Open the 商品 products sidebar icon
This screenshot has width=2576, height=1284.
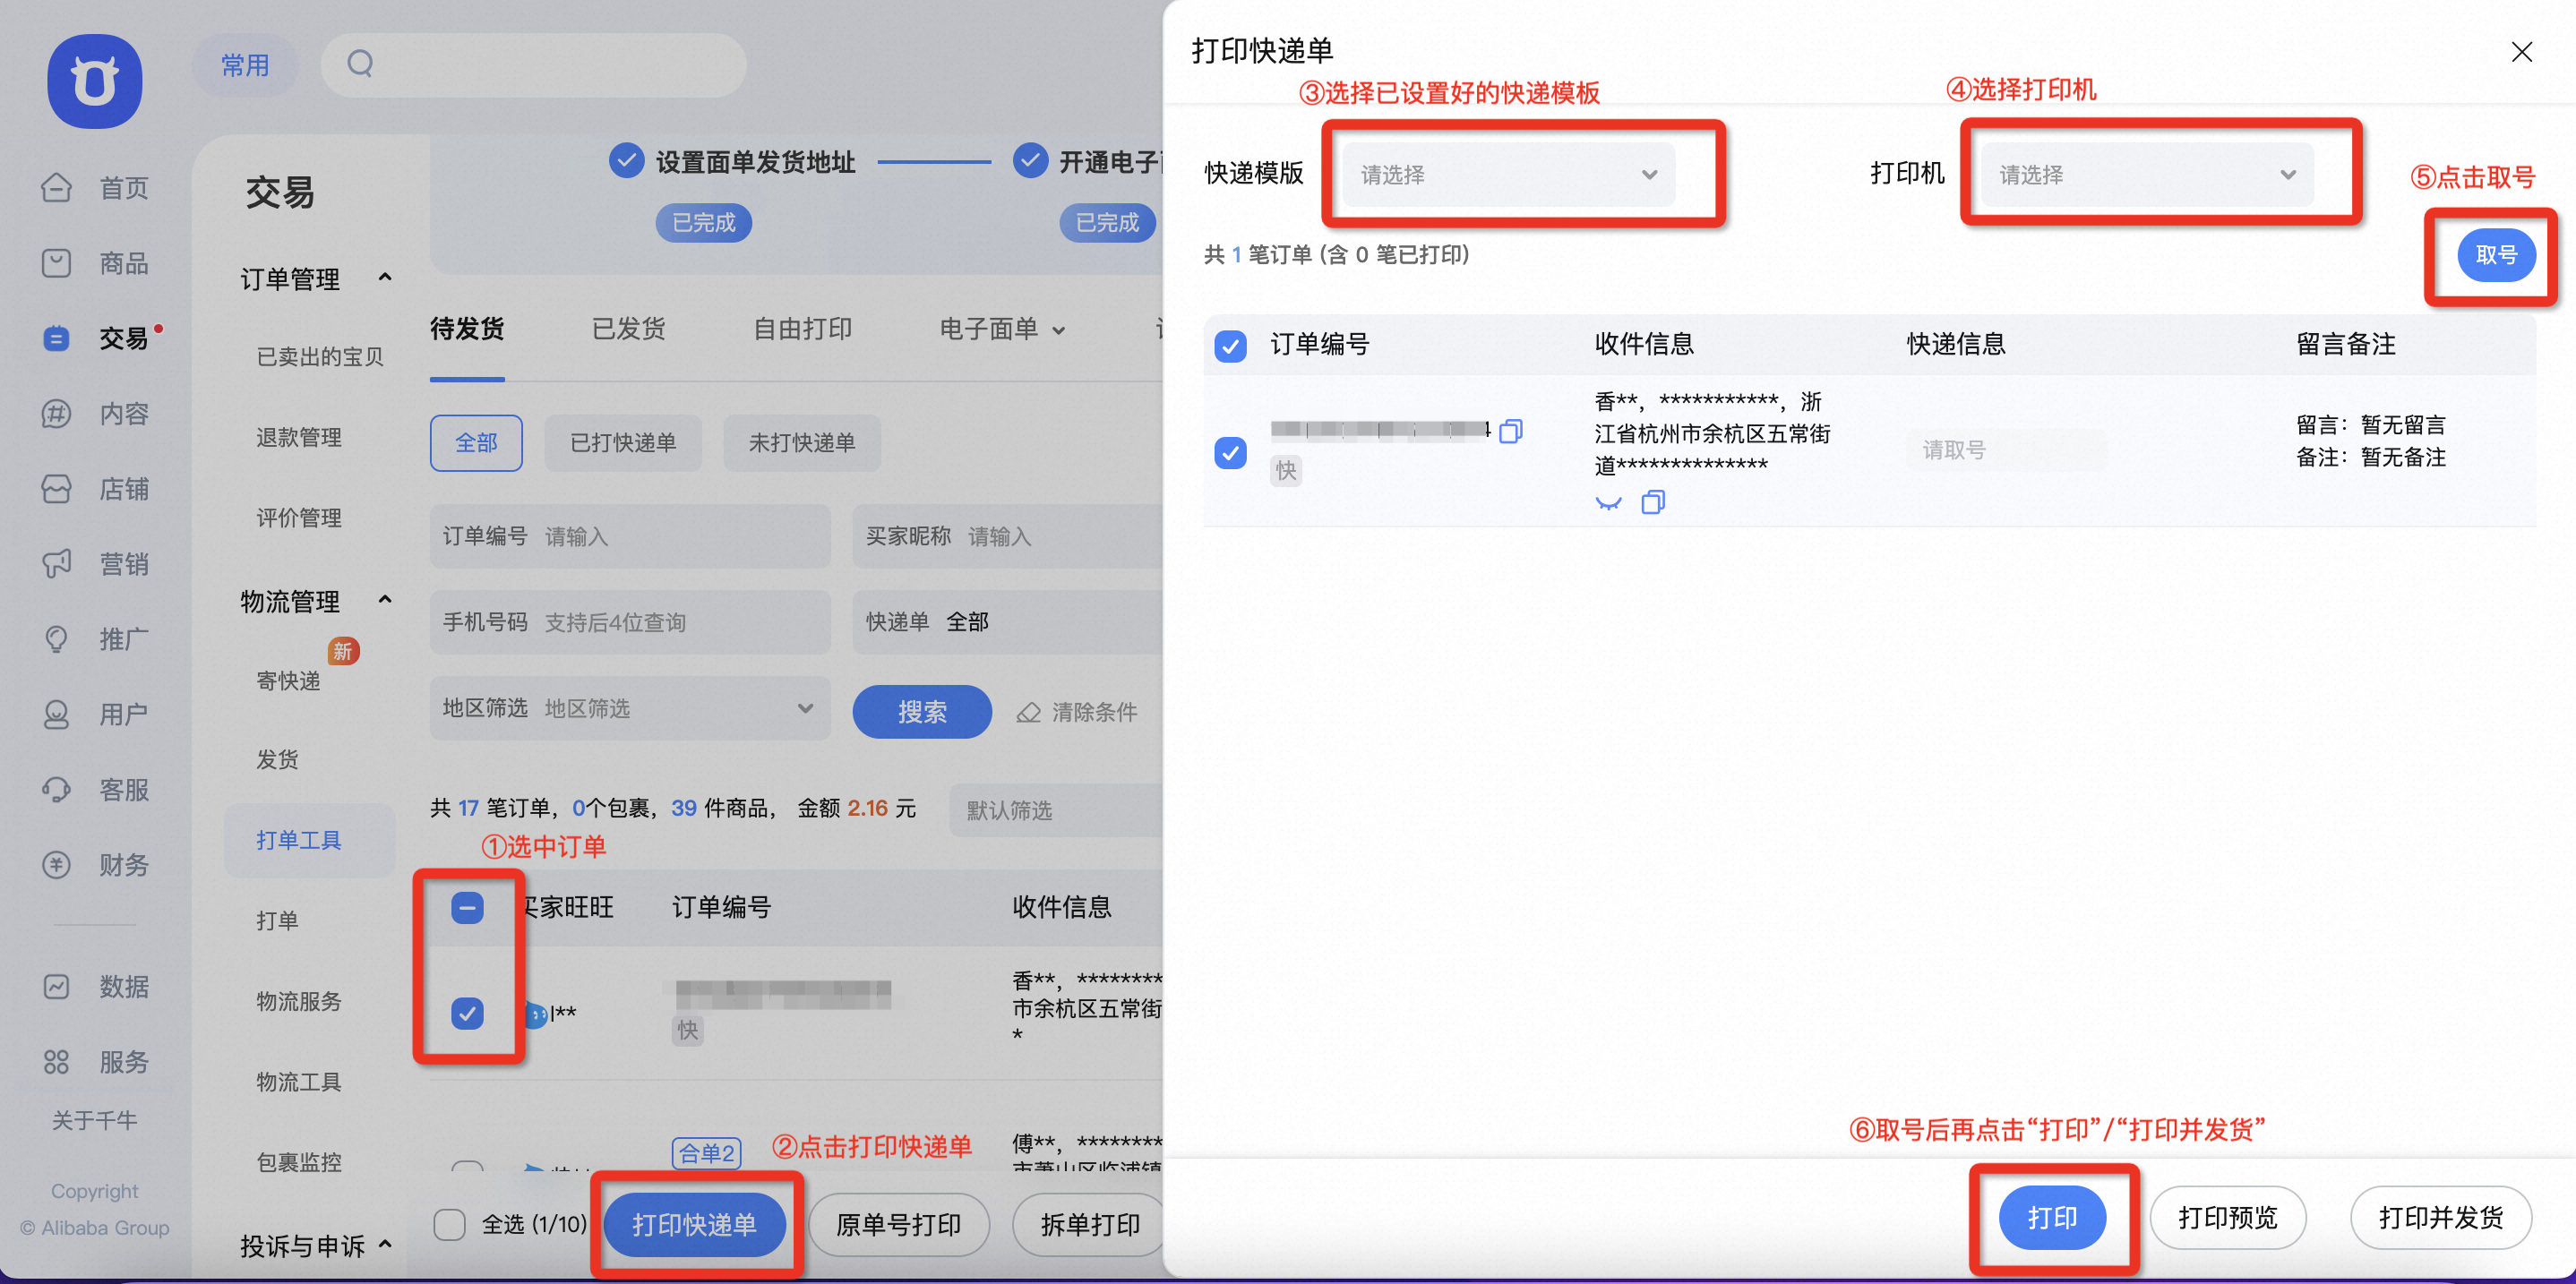pos(56,263)
